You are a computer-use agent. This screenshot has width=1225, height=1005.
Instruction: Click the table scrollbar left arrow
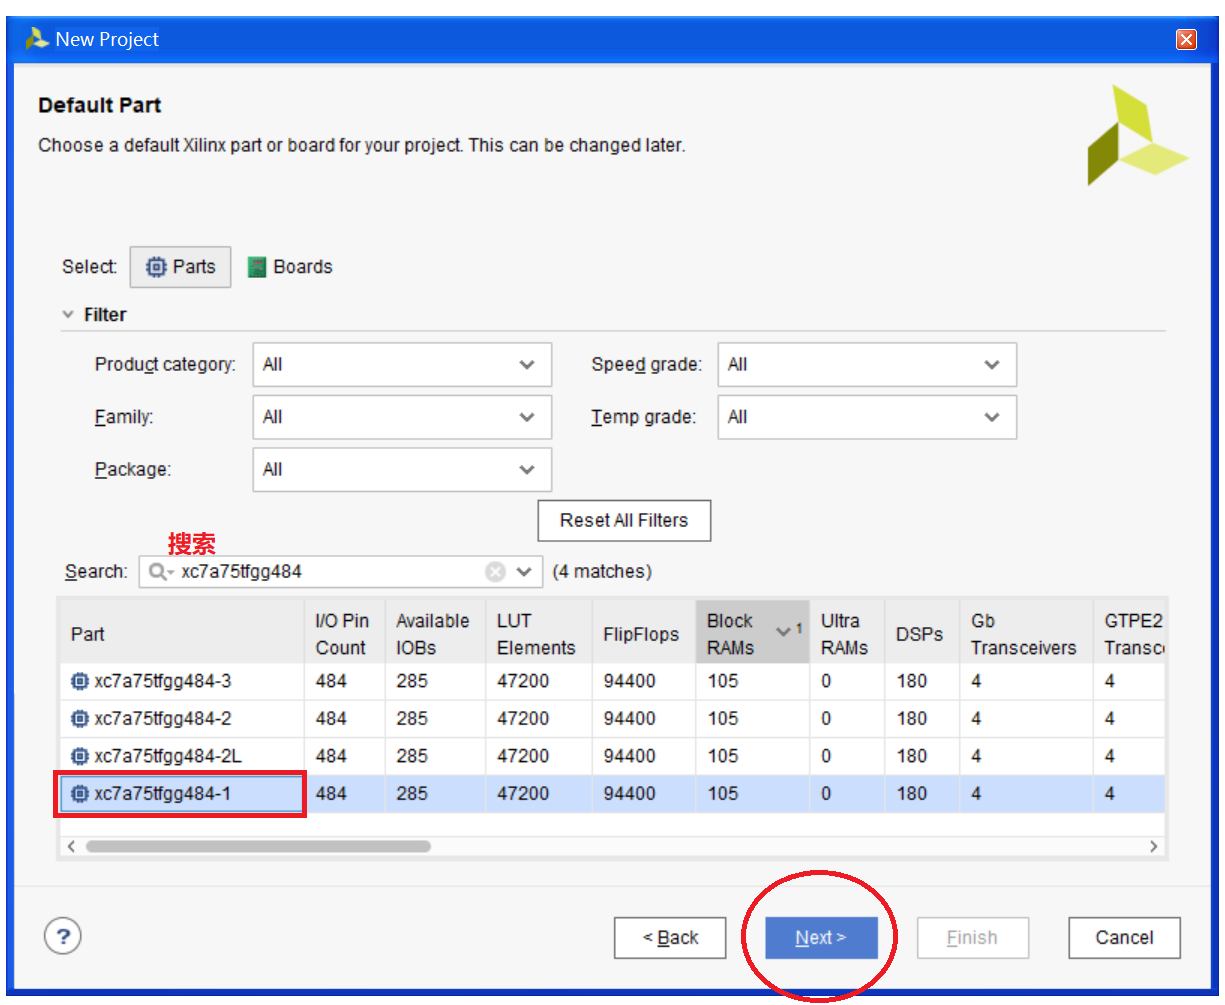coord(70,846)
